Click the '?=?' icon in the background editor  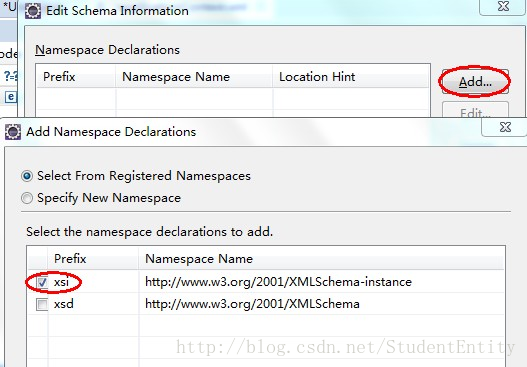click(x=10, y=76)
